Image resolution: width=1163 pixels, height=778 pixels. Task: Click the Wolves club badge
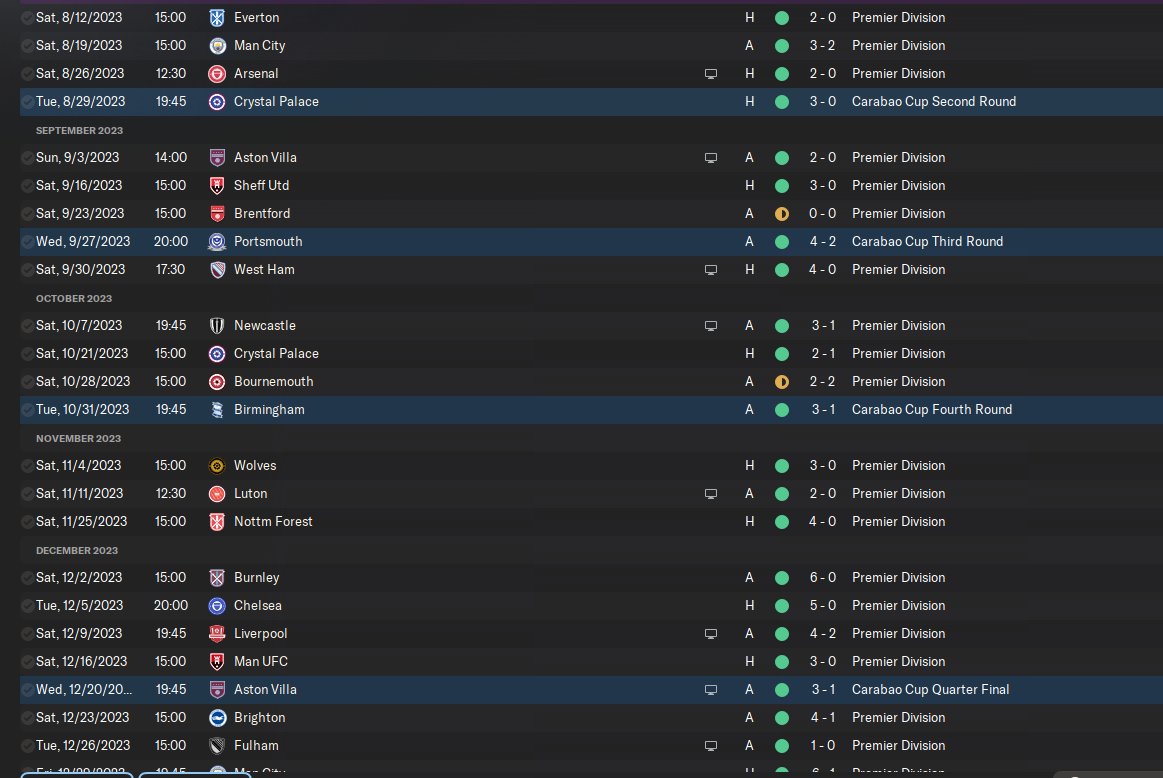tap(217, 466)
